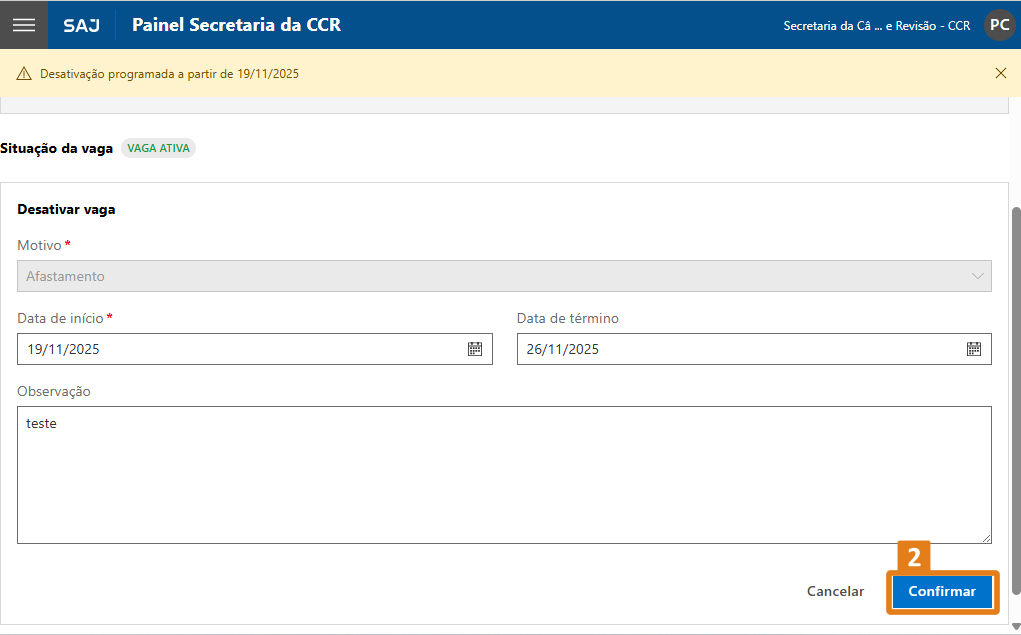Grab the Observação textarea resize handle
Image resolution: width=1021 pixels, height=635 pixels.
click(986, 538)
